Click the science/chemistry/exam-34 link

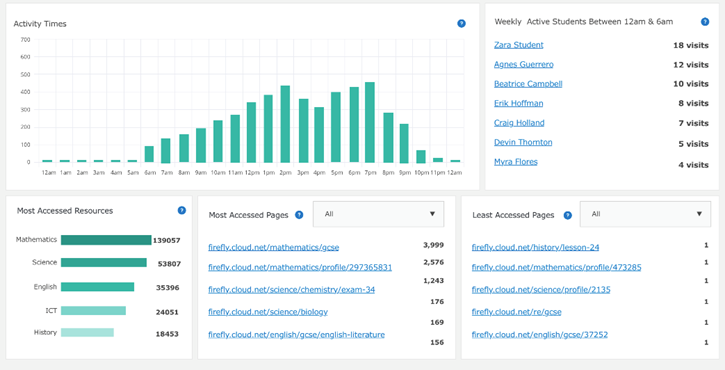point(291,290)
